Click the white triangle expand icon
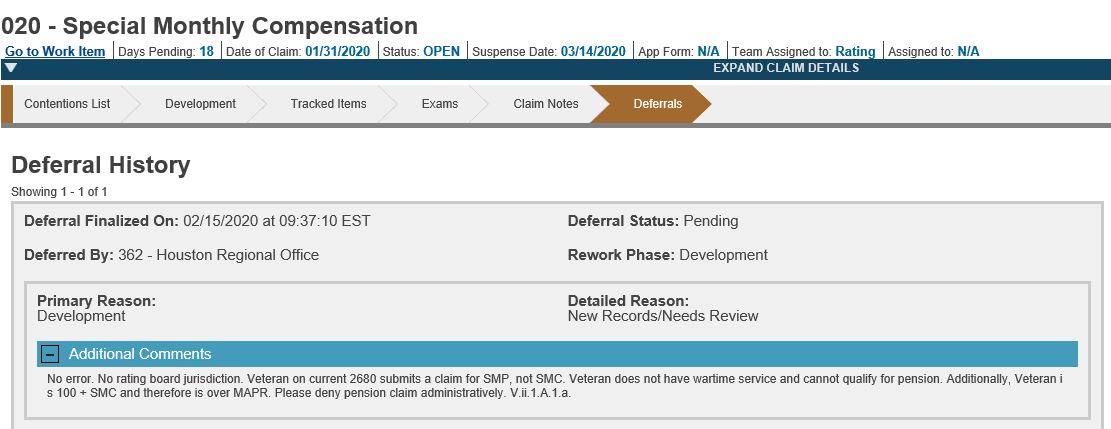Screen dimensions: 1111x429 (10, 68)
